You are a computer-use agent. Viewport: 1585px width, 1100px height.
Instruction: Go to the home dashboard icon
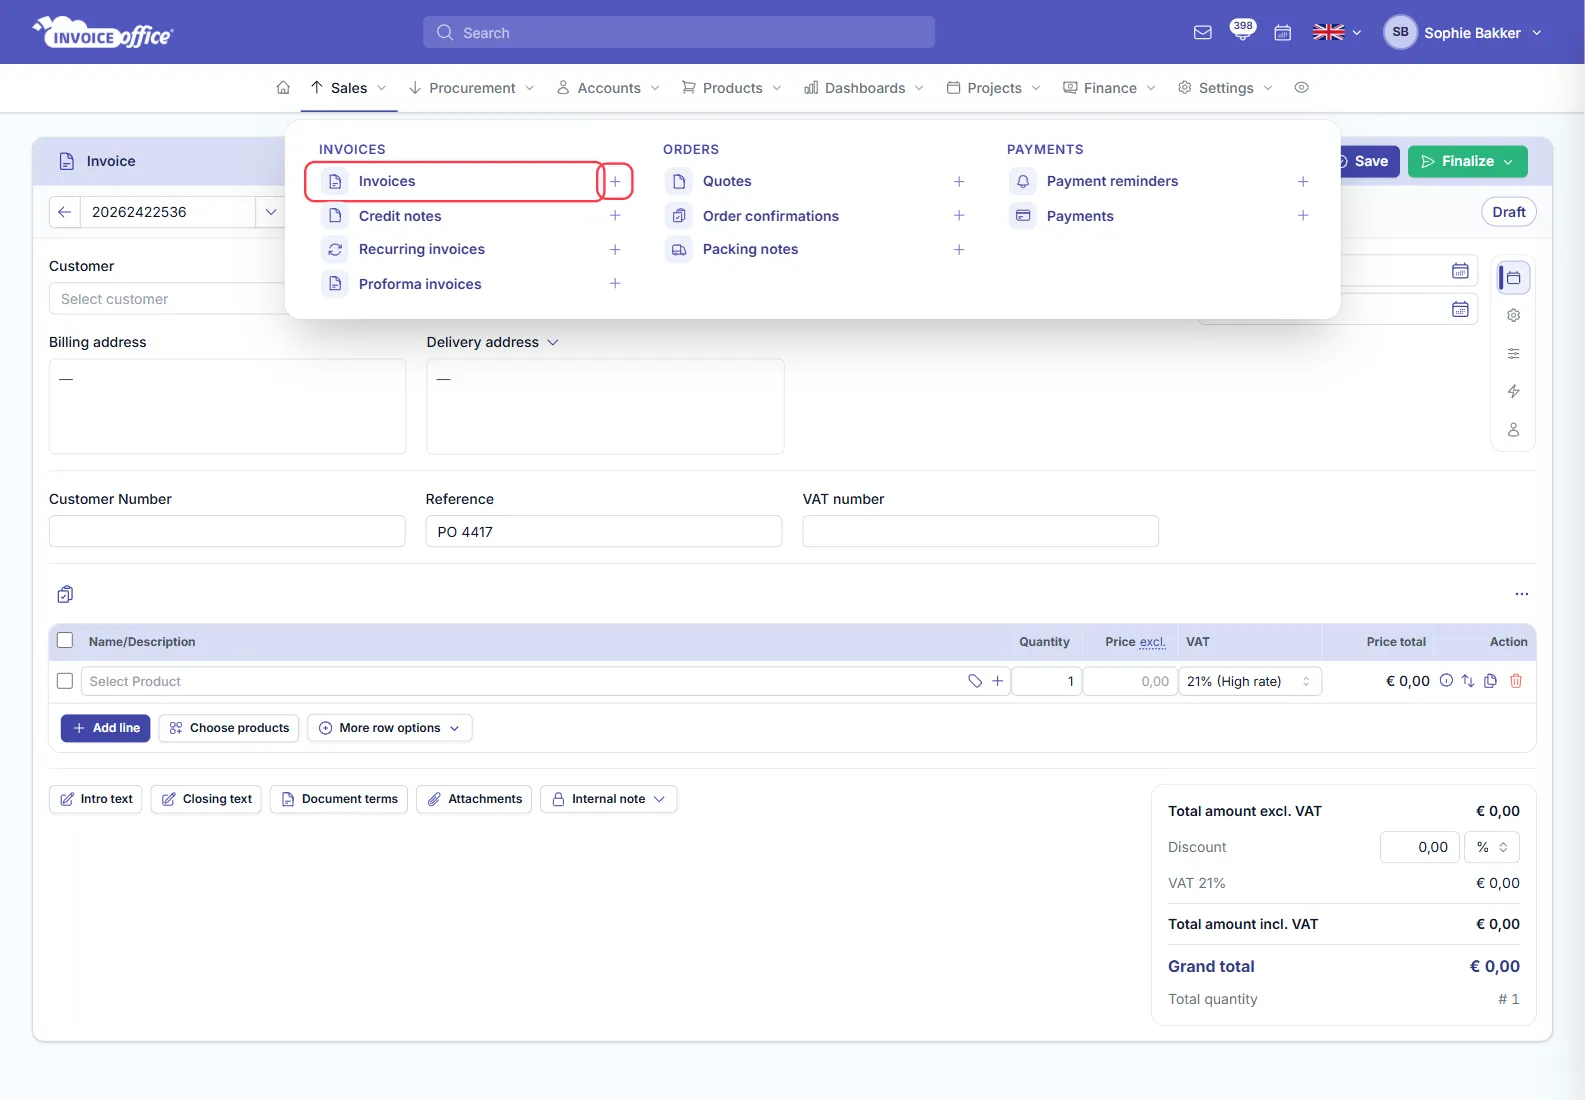[x=283, y=88]
